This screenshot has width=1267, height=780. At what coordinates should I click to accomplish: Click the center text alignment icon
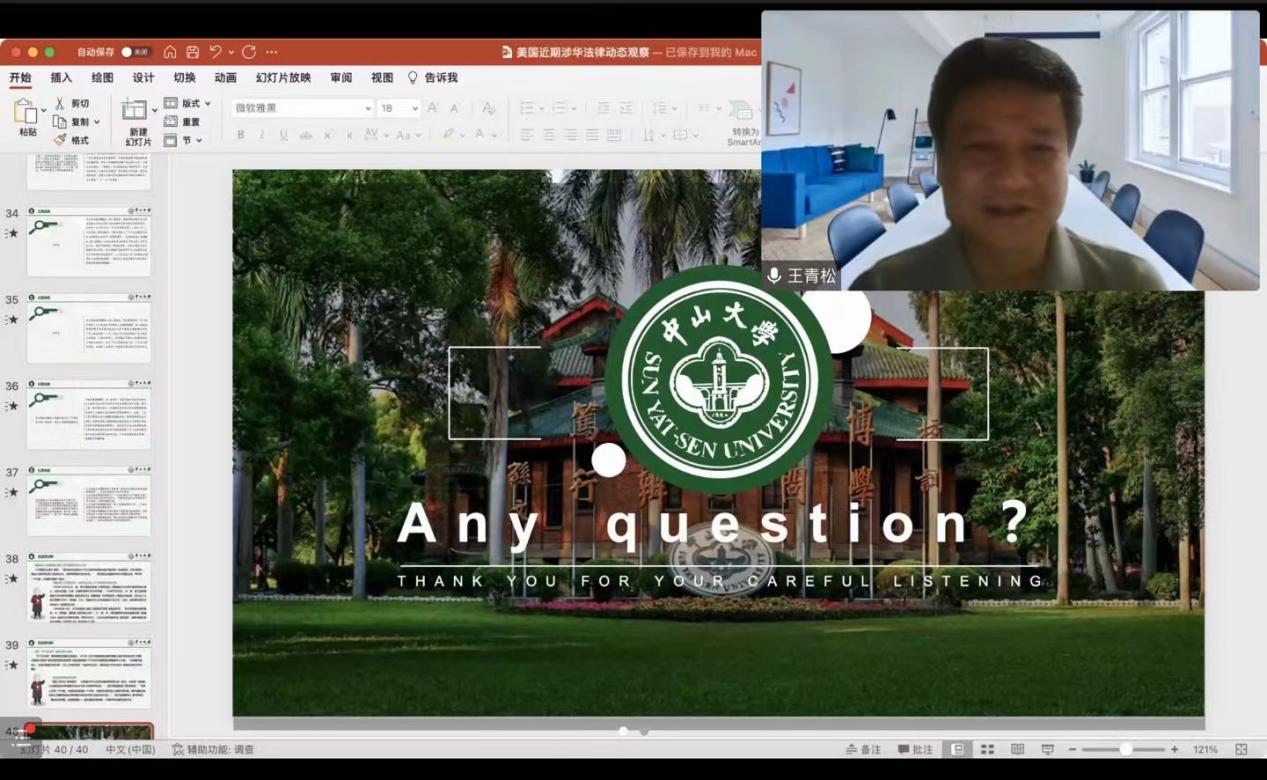point(548,134)
